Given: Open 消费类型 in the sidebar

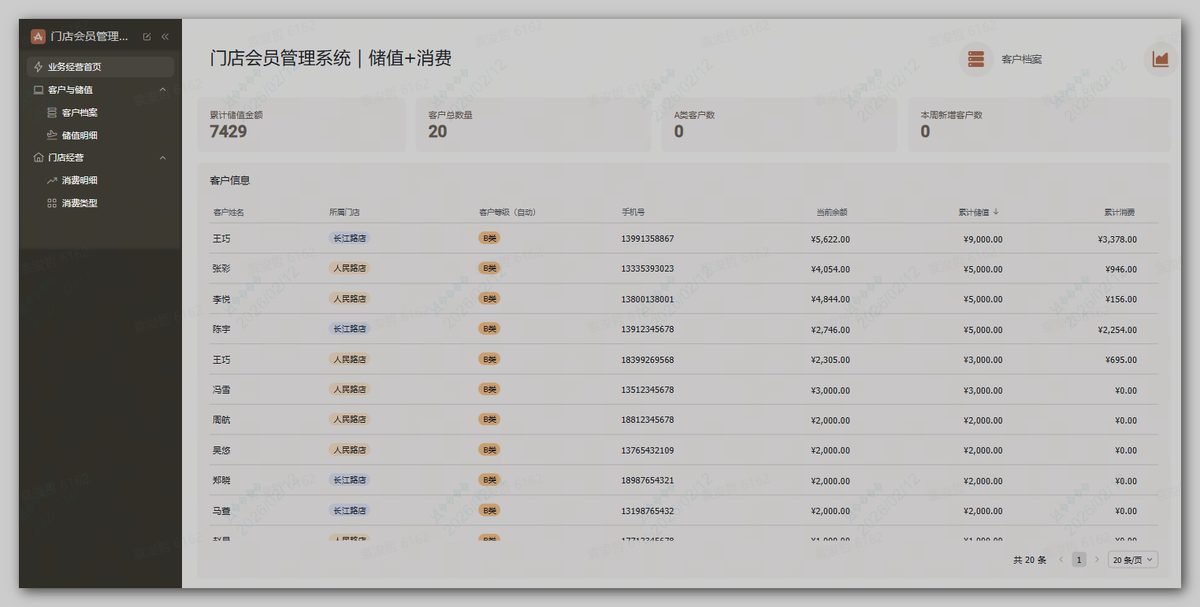Looking at the screenshot, I should tap(79, 203).
